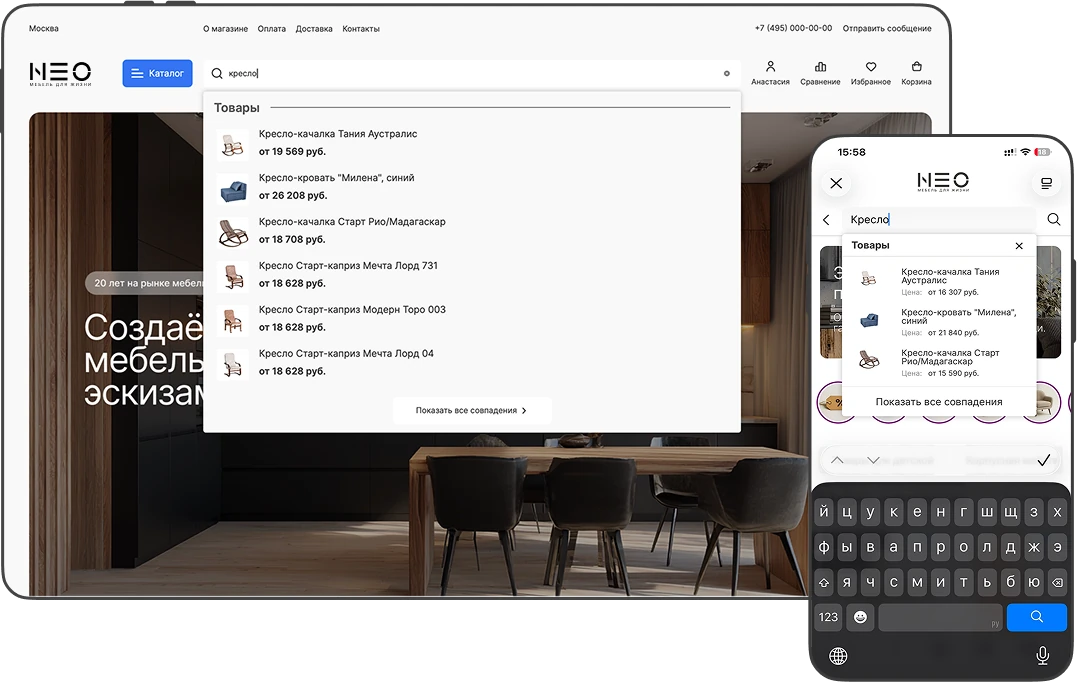Confirm with the keyboard toolbar checkmark
Screen dimensions: 1079x684
coord(1044,460)
